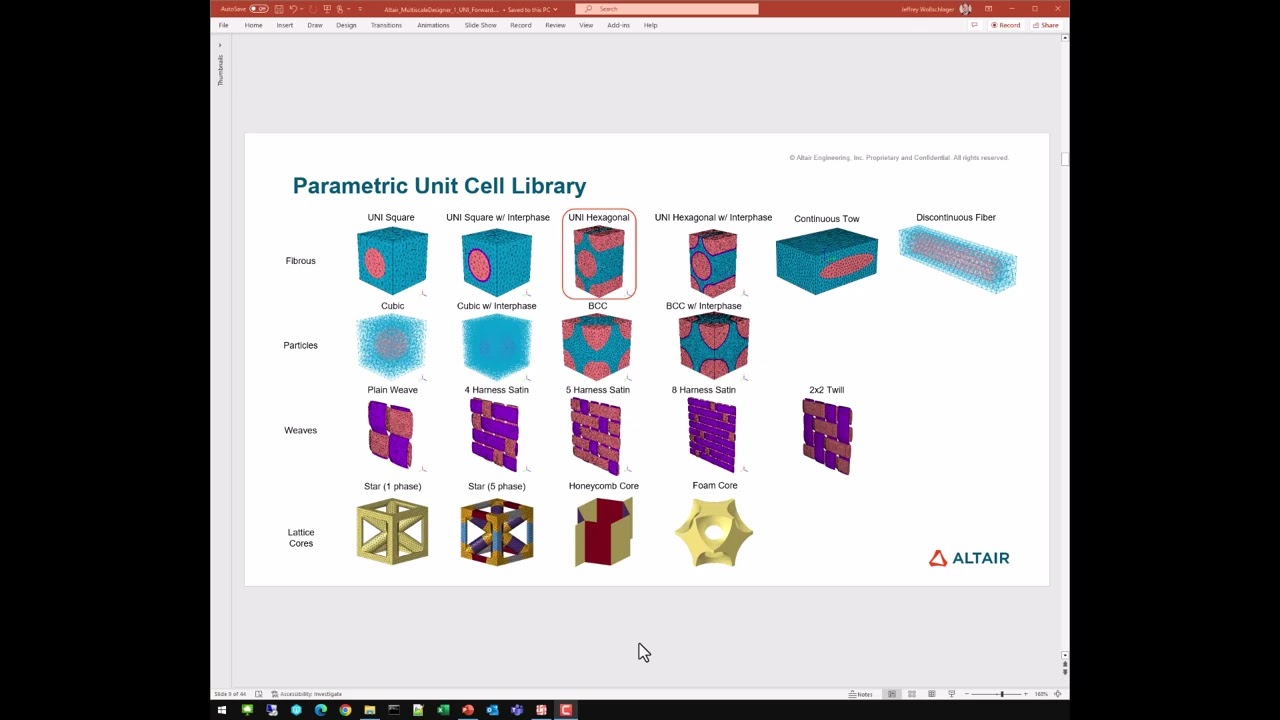Select the Foam Core image

coord(714,531)
